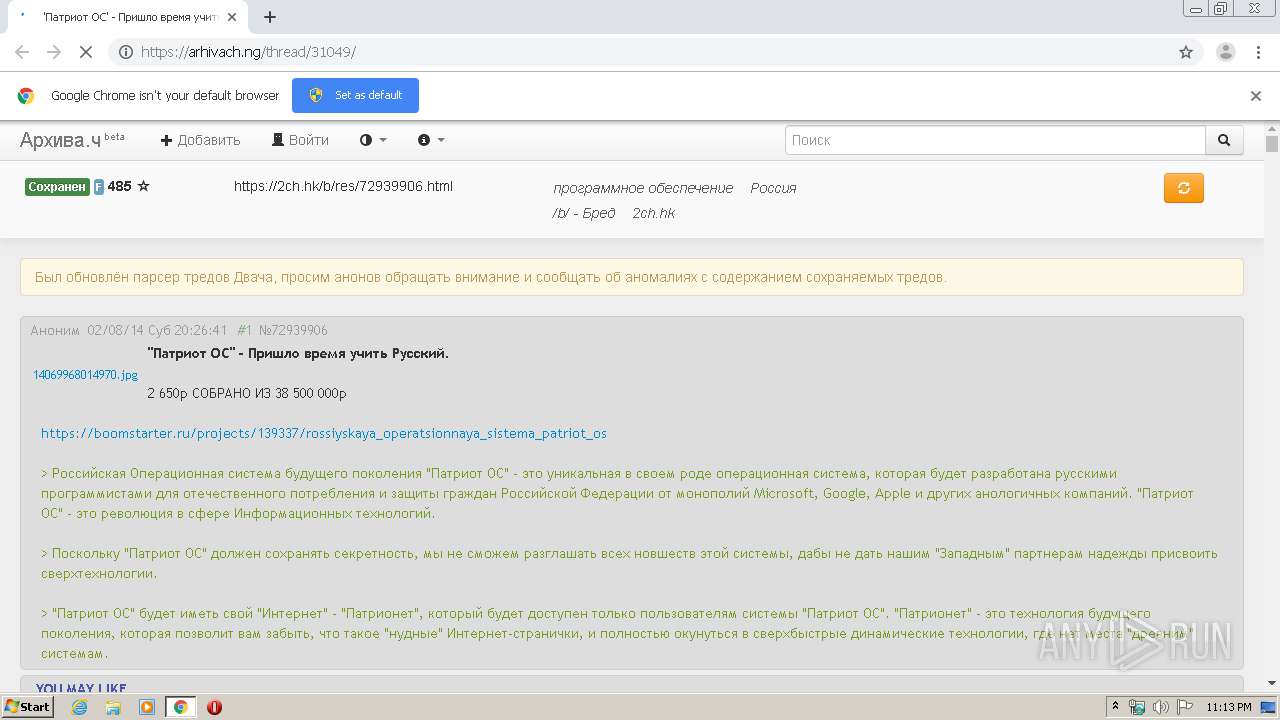This screenshot has width=1280, height=720.
Task: Open attached image 14069968014970.jpg
Action: coord(86,375)
